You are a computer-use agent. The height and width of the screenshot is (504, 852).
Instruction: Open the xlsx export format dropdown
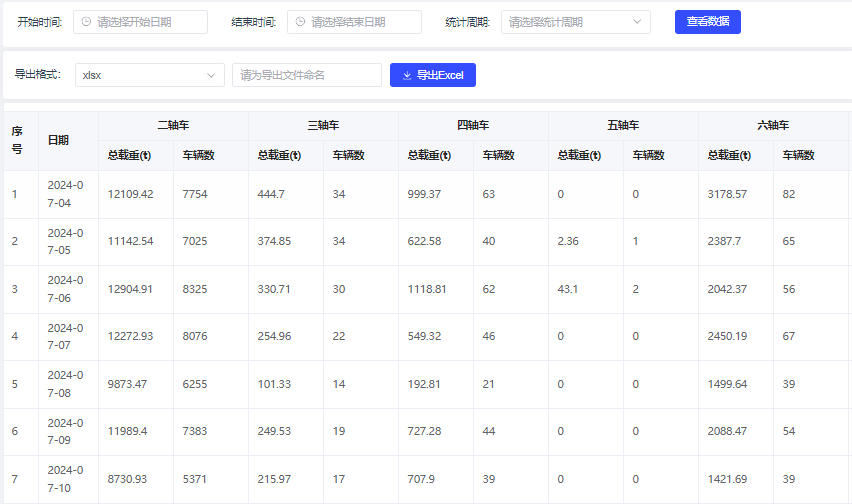coord(150,75)
